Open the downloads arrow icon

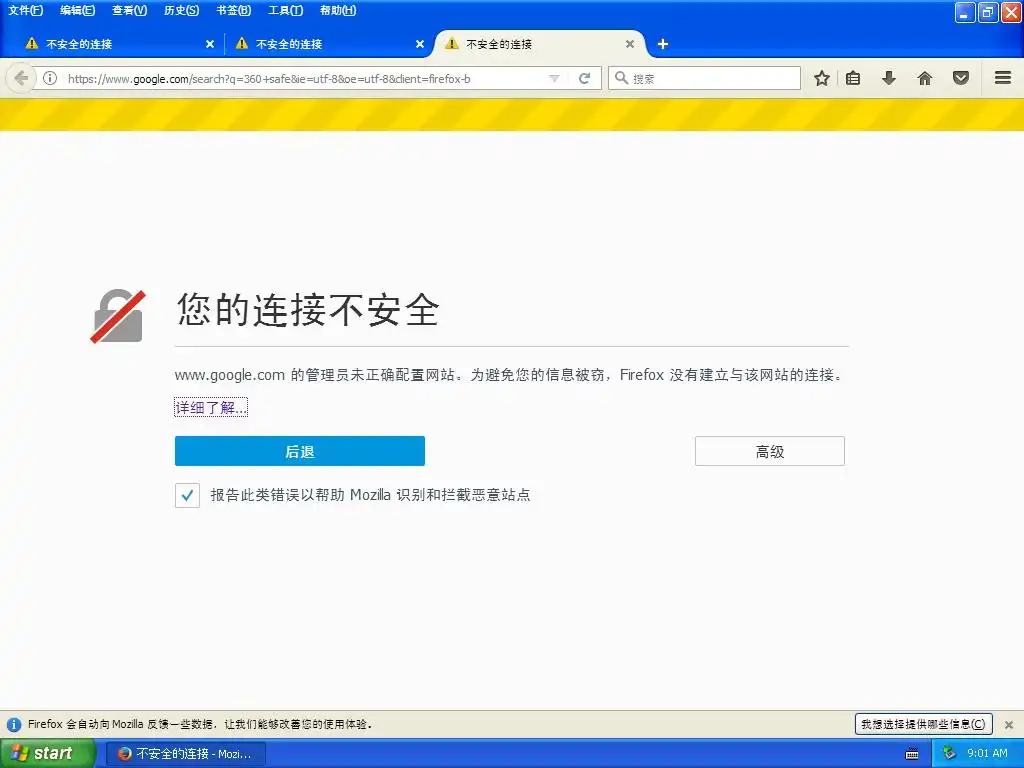(889, 78)
